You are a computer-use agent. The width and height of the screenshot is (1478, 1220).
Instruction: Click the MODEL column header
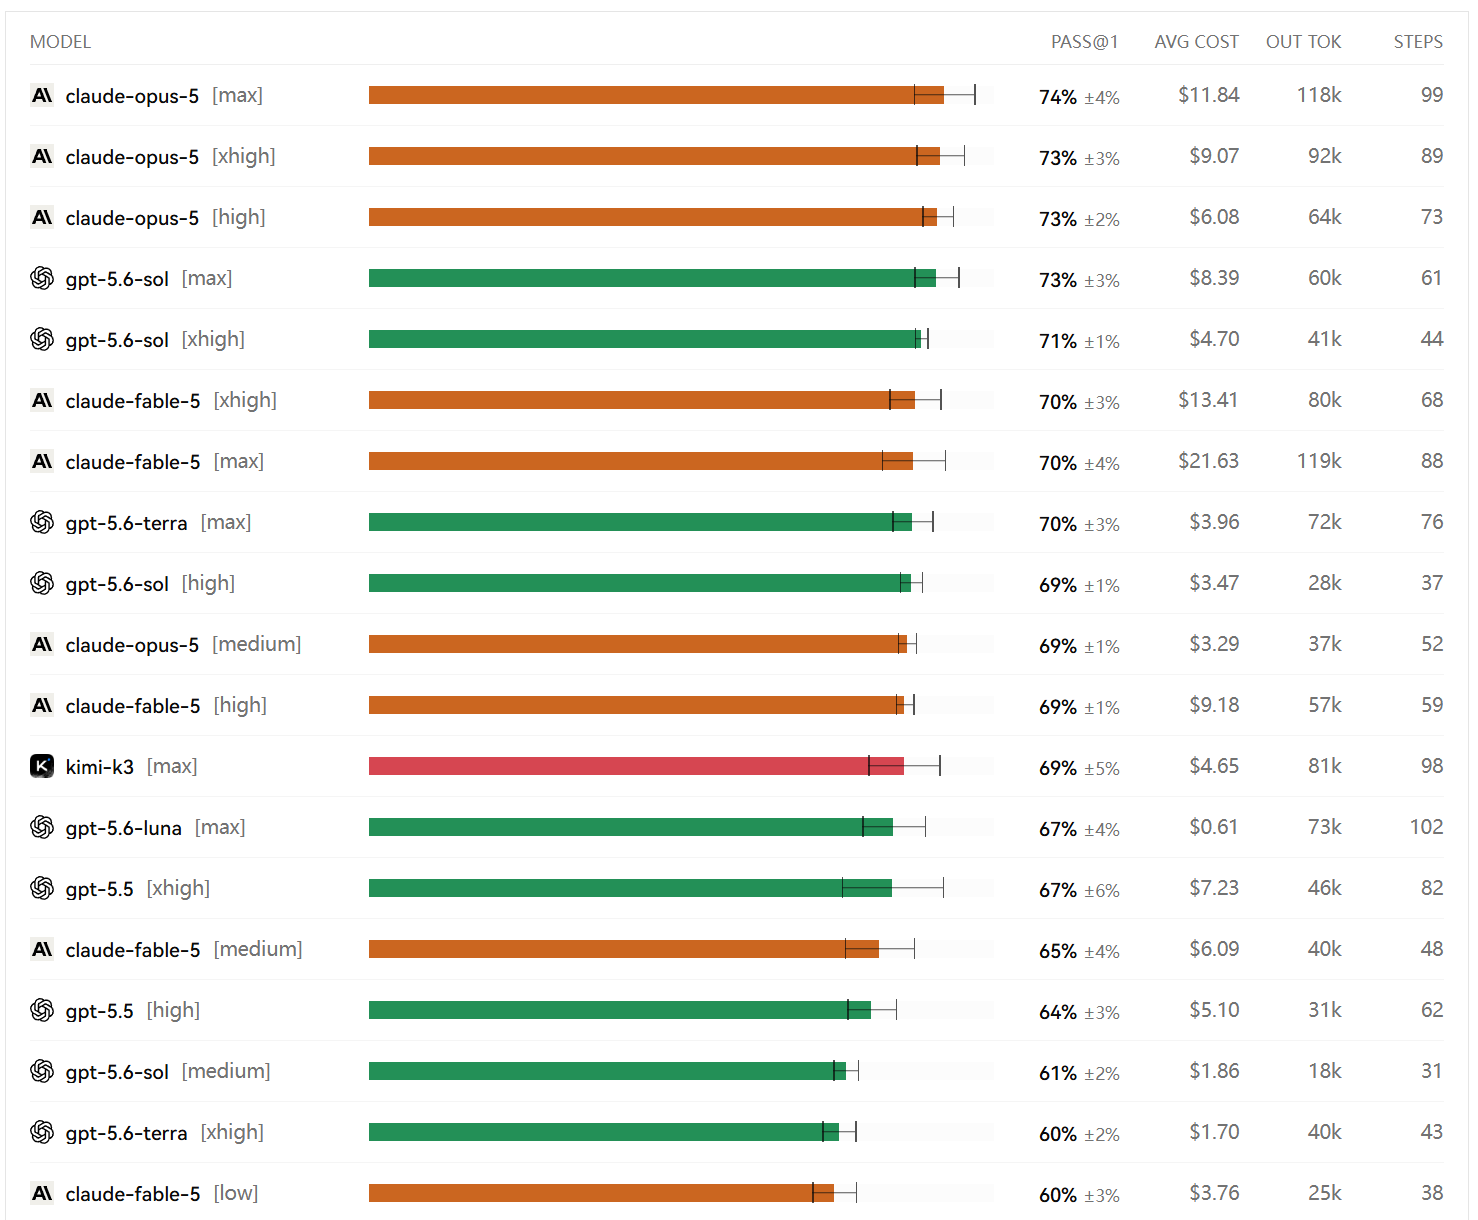(60, 42)
